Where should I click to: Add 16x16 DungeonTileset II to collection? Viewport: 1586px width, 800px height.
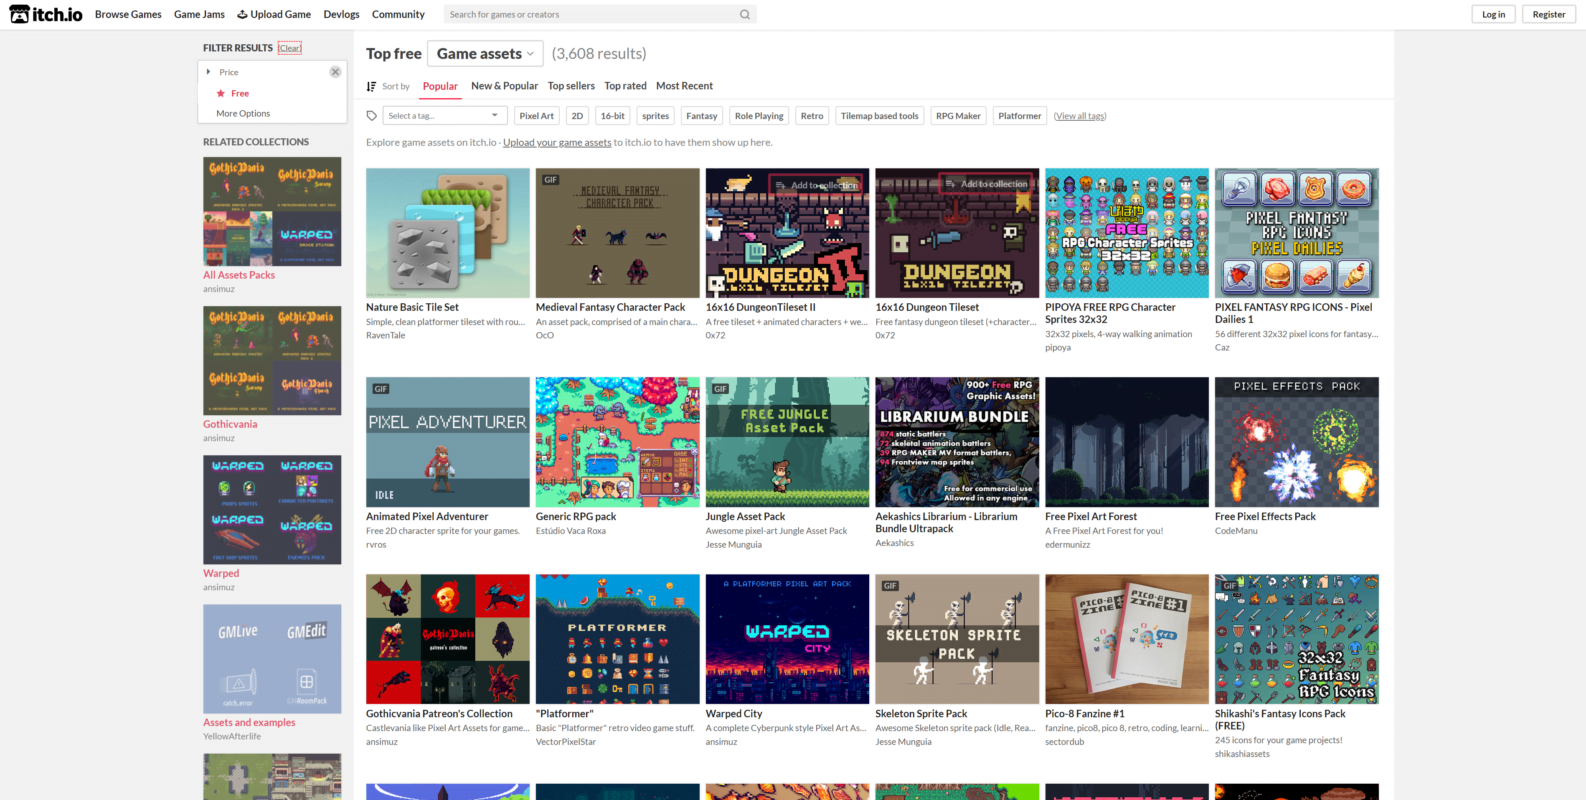tap(818, 185)
